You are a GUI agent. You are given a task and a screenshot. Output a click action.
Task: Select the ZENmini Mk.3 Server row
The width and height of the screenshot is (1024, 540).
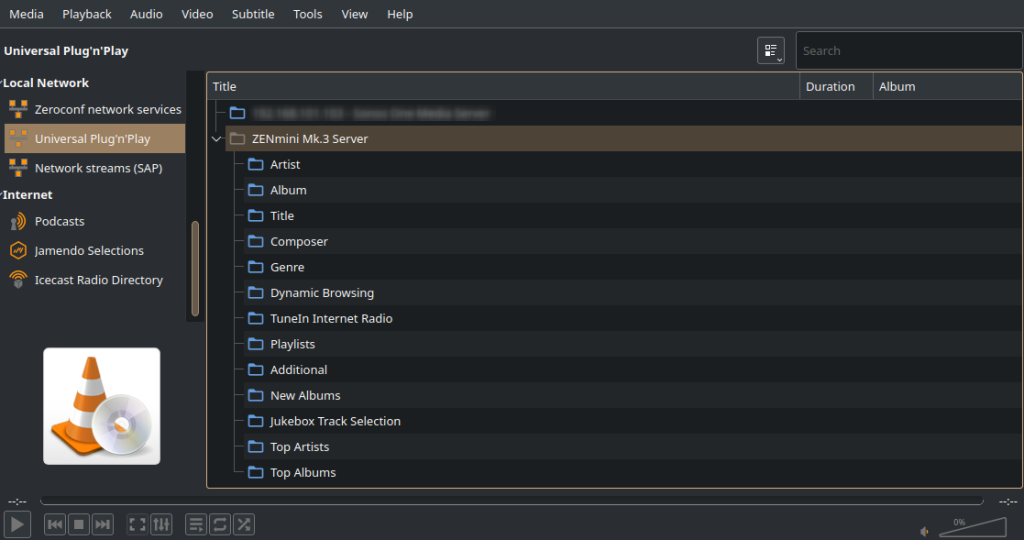(x=624, y=138)
